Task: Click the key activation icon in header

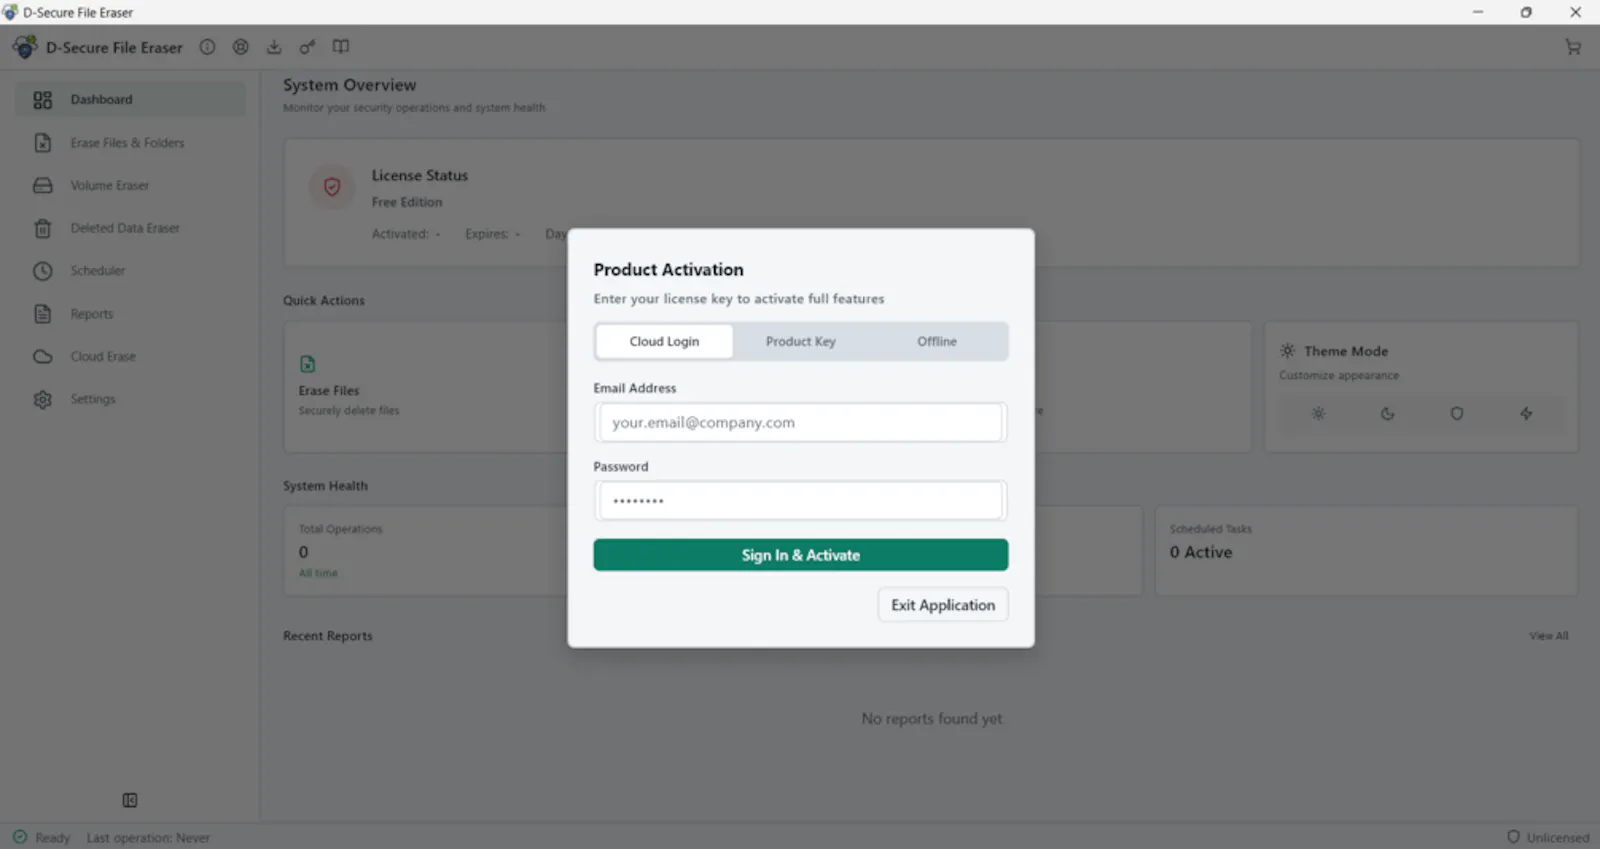Action: (x=307, y=47)
